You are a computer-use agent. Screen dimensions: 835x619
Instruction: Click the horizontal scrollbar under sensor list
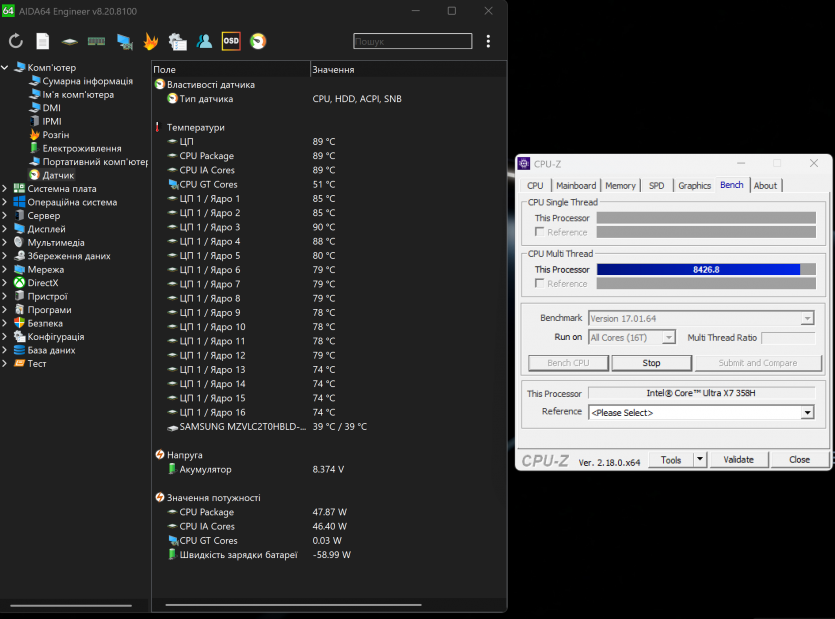coord(300,604)
